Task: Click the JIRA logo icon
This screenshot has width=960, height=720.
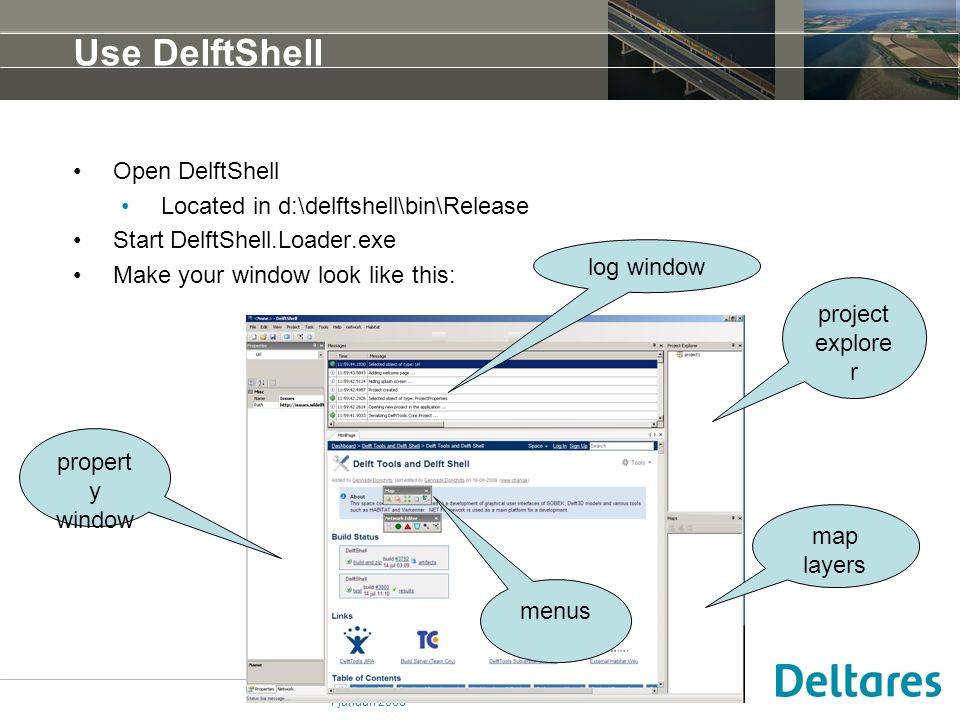Action: pos(357,640)
